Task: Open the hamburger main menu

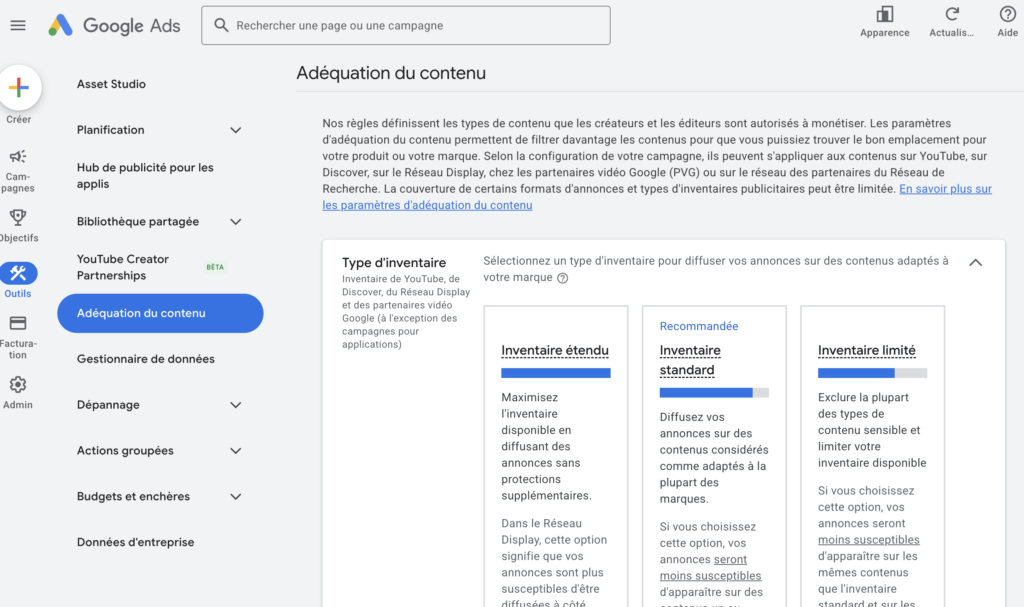Action: [x=18, y=25]
